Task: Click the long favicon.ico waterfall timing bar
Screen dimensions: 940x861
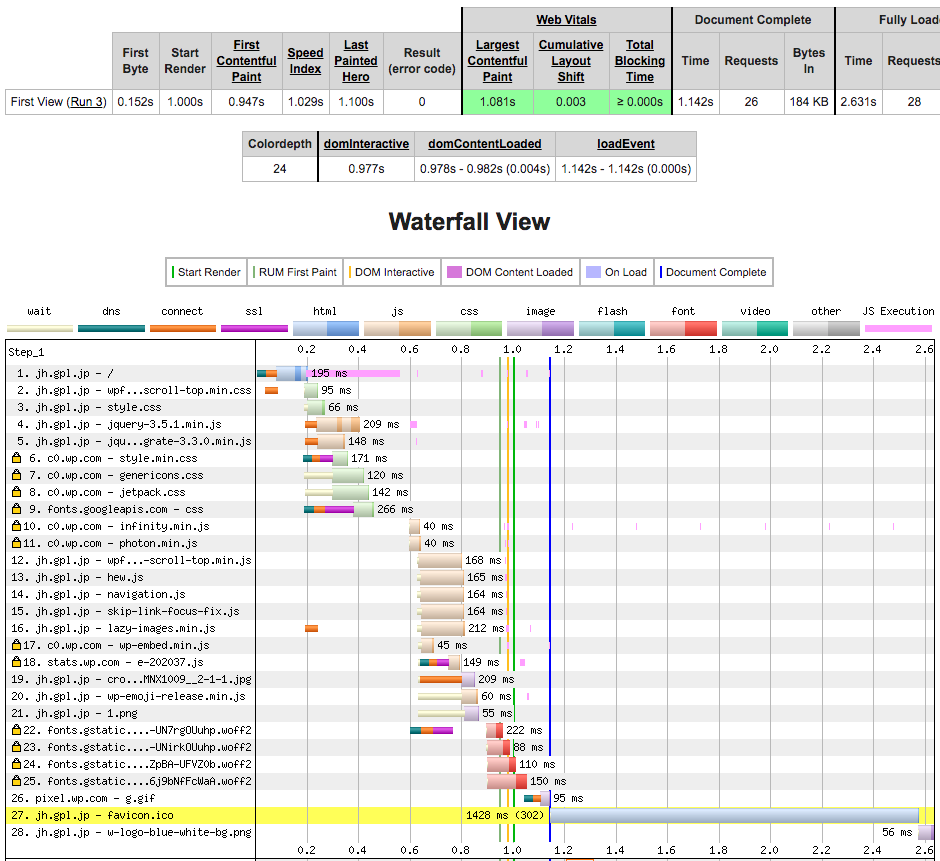Action: pos(733,816)
